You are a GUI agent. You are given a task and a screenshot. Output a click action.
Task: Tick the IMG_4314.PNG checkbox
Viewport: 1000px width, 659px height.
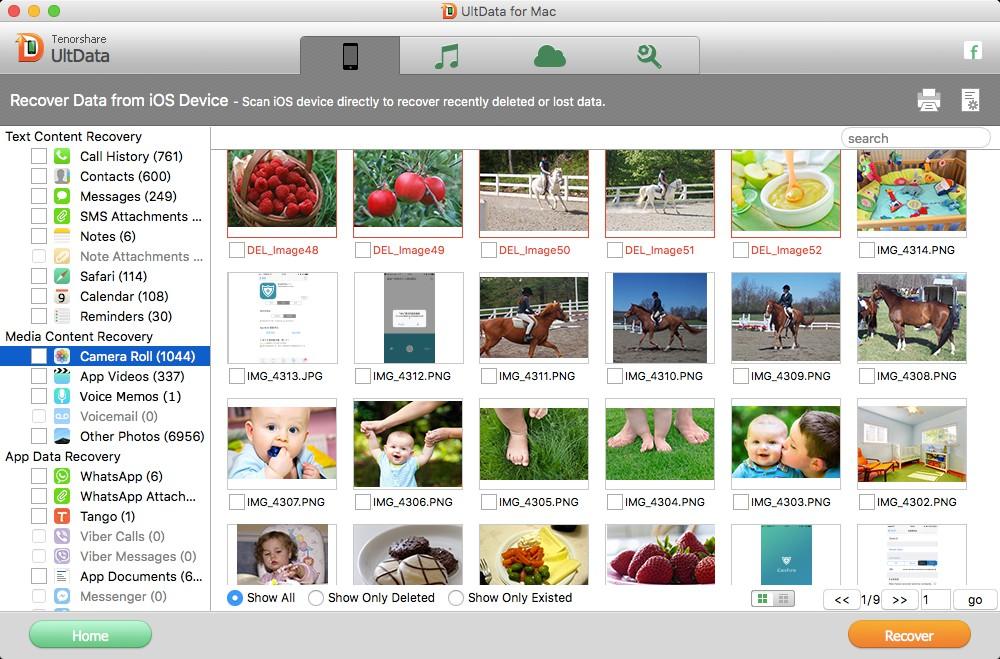(x=867, y=250)
